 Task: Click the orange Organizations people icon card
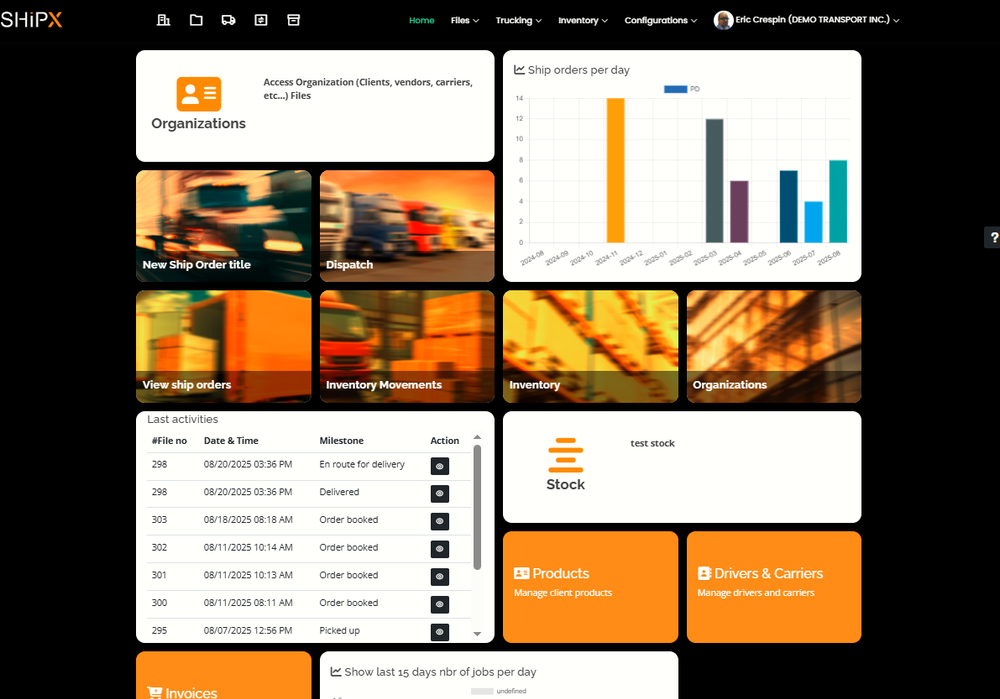tap(198, 93)
